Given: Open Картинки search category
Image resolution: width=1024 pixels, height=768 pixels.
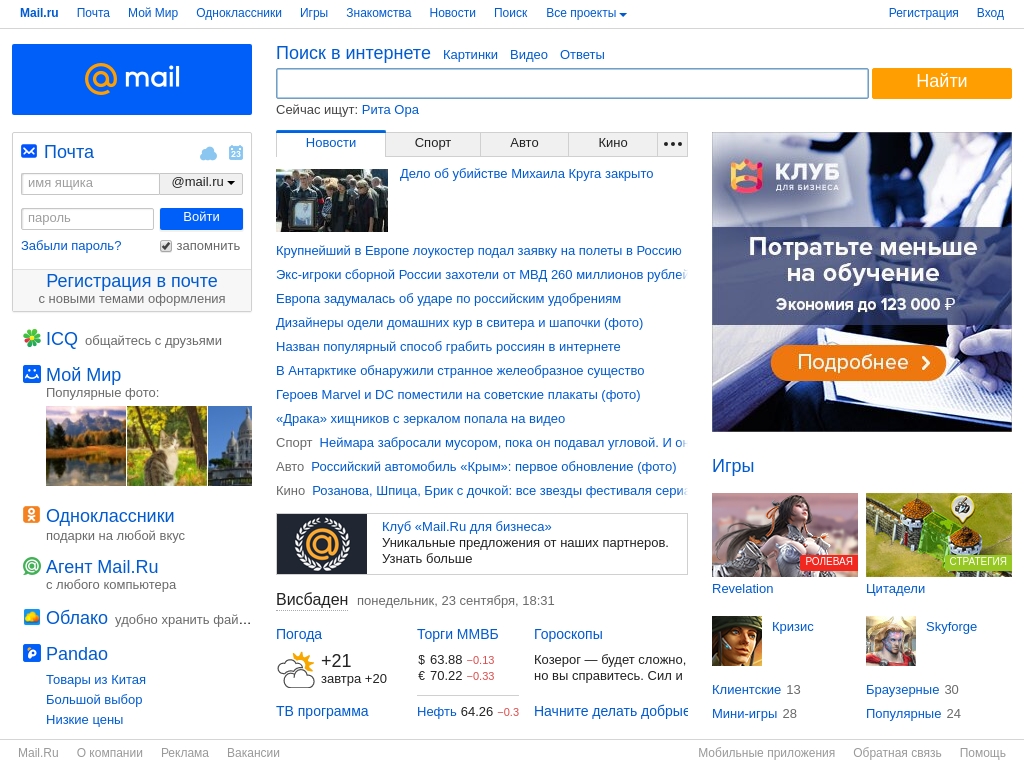Looking at the screenshot, I should pyautogui.click(x=470, y=55).
